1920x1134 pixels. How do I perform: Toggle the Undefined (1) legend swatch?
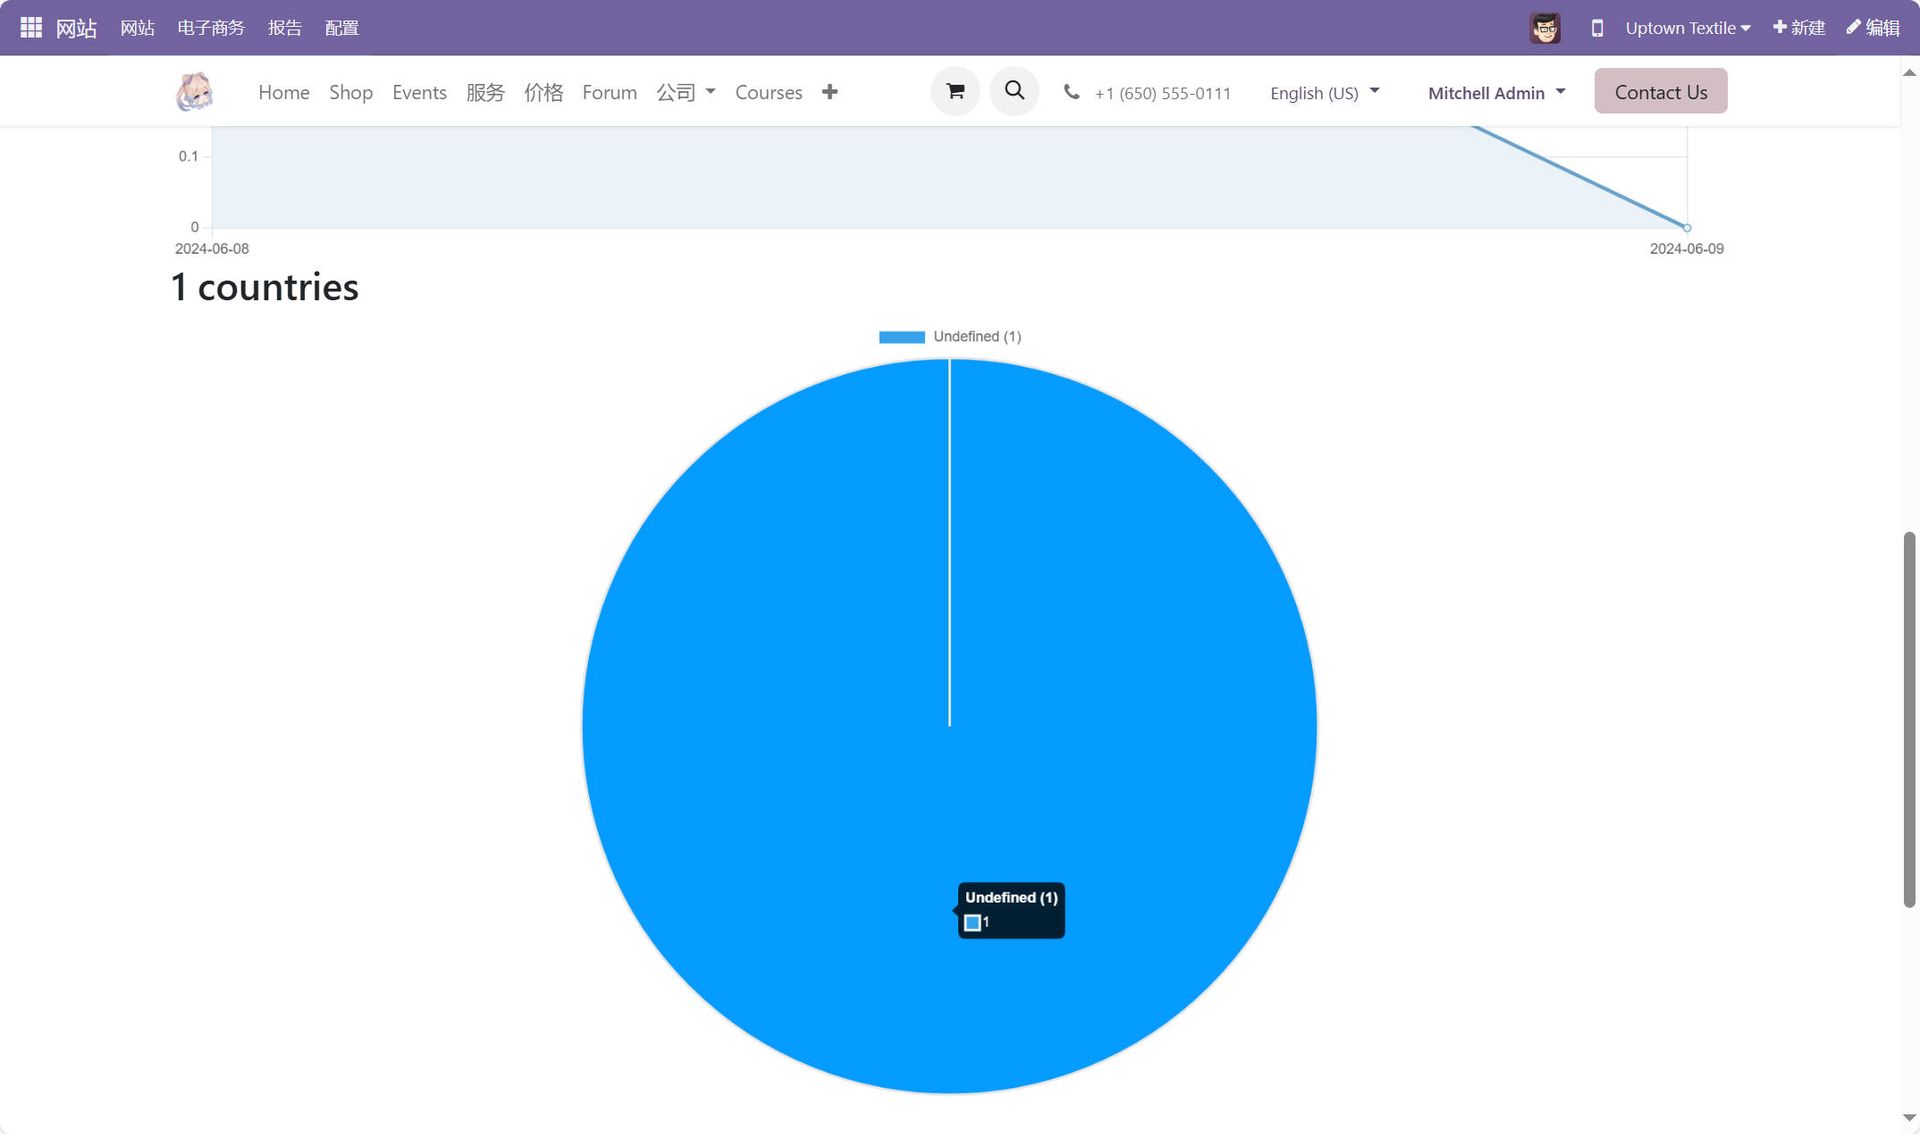[902, 337]
